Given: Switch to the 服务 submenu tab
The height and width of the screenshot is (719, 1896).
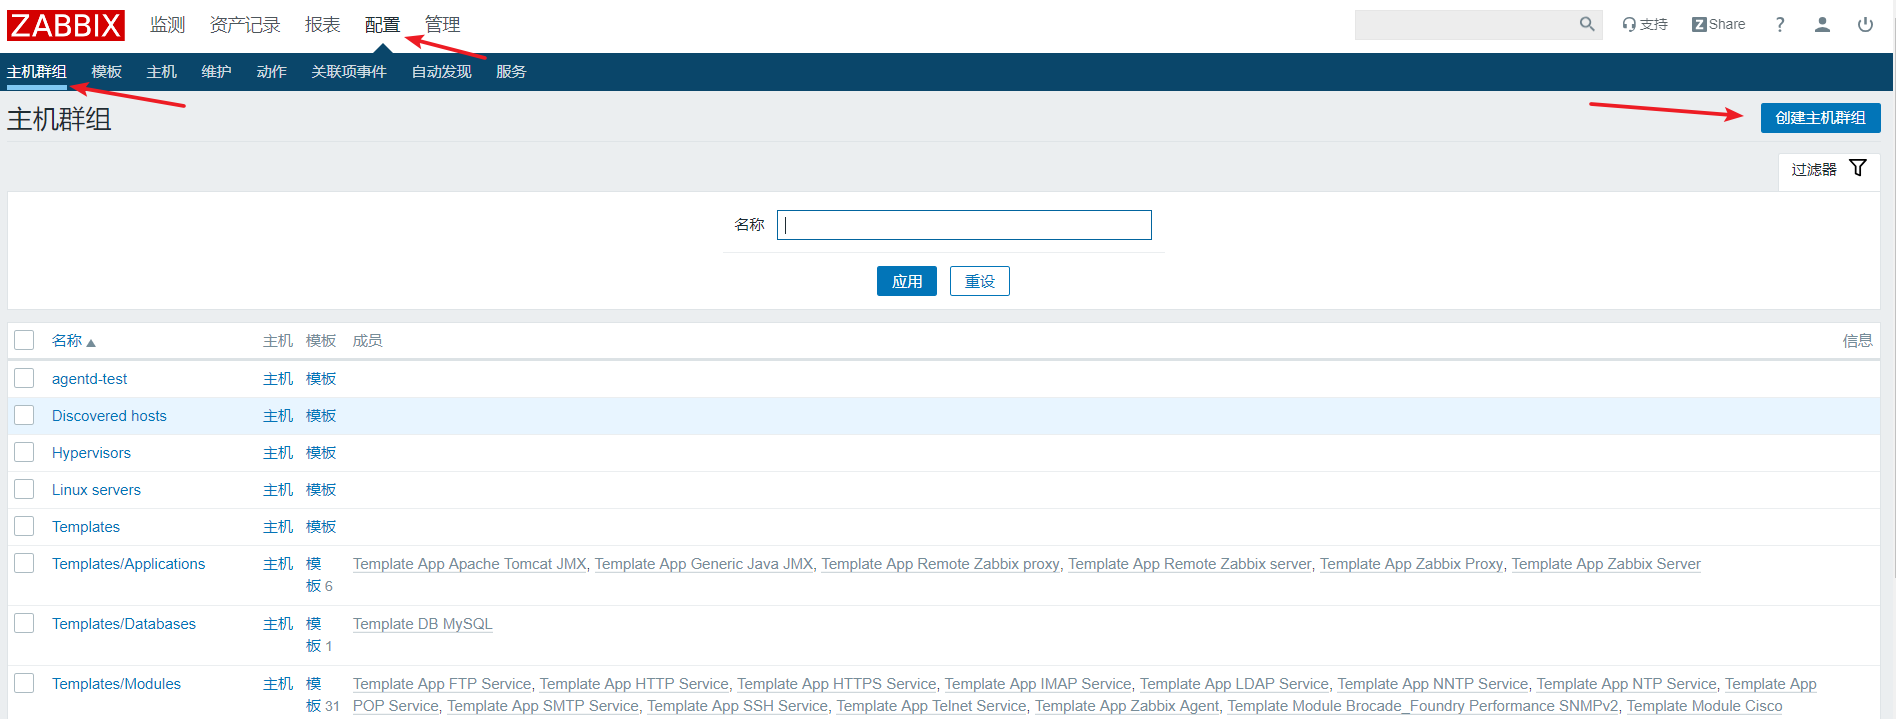Looking at the screenshot, I should (x=511, y=72).
